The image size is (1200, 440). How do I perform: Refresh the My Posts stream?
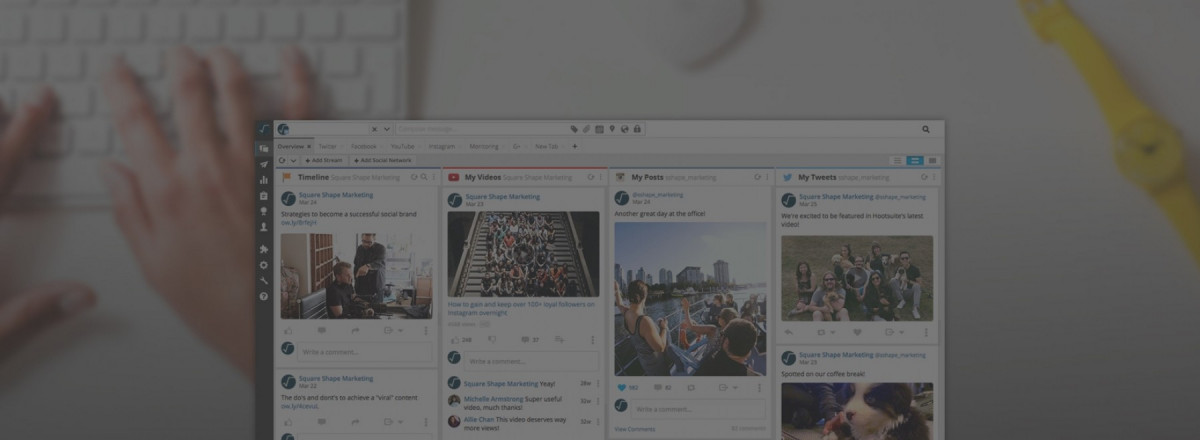click(757, 177)
